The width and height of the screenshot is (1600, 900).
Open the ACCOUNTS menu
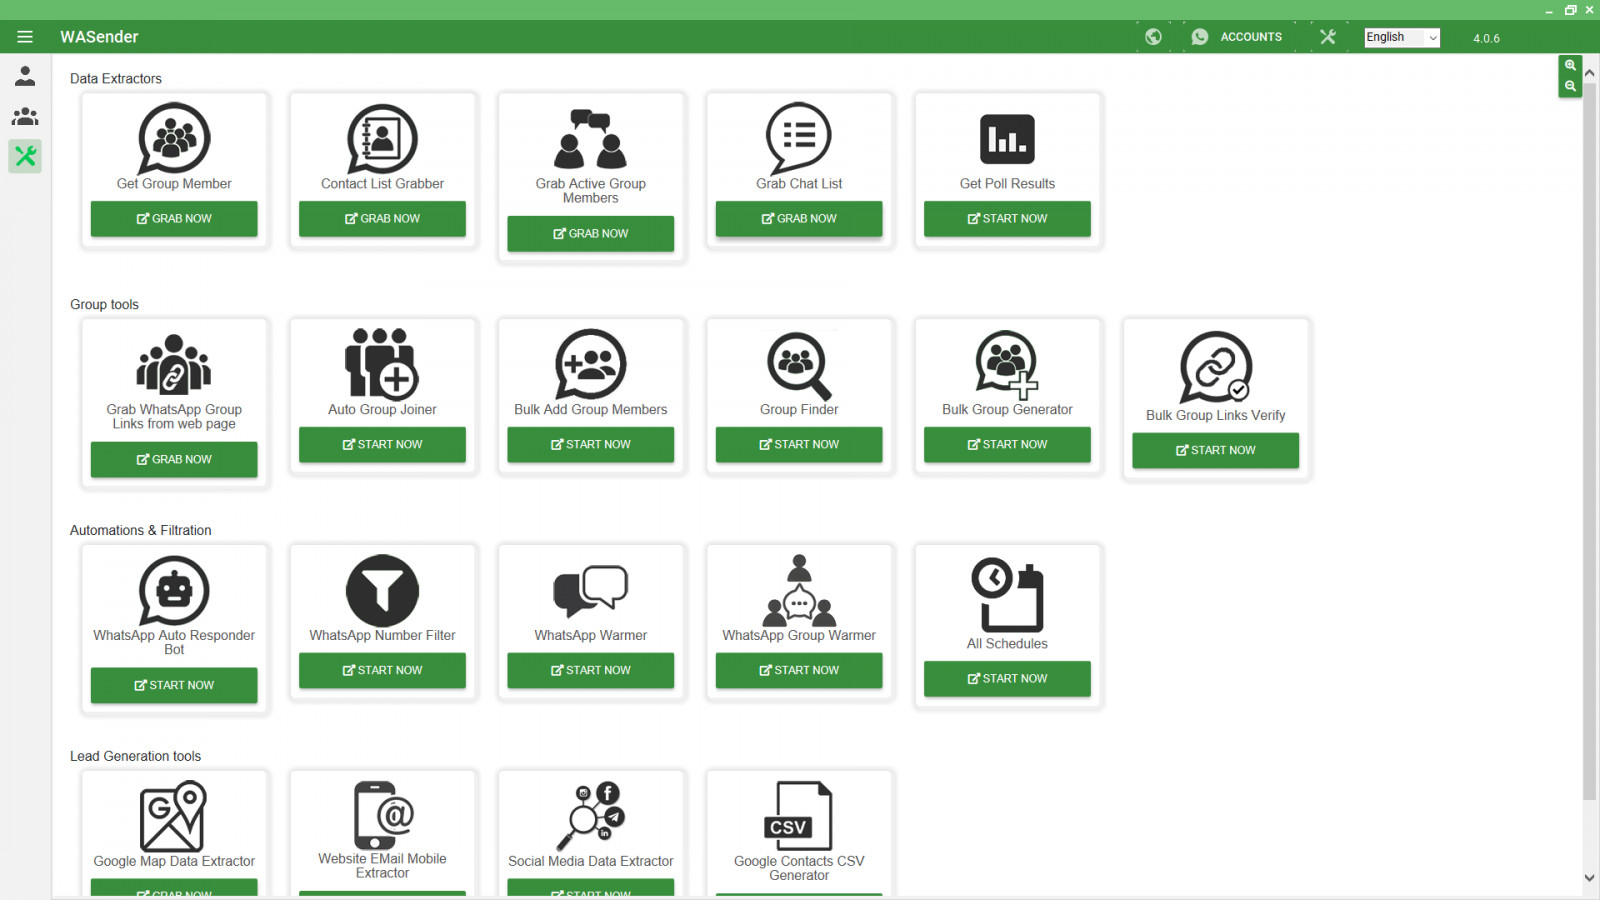click(1237, 37)
